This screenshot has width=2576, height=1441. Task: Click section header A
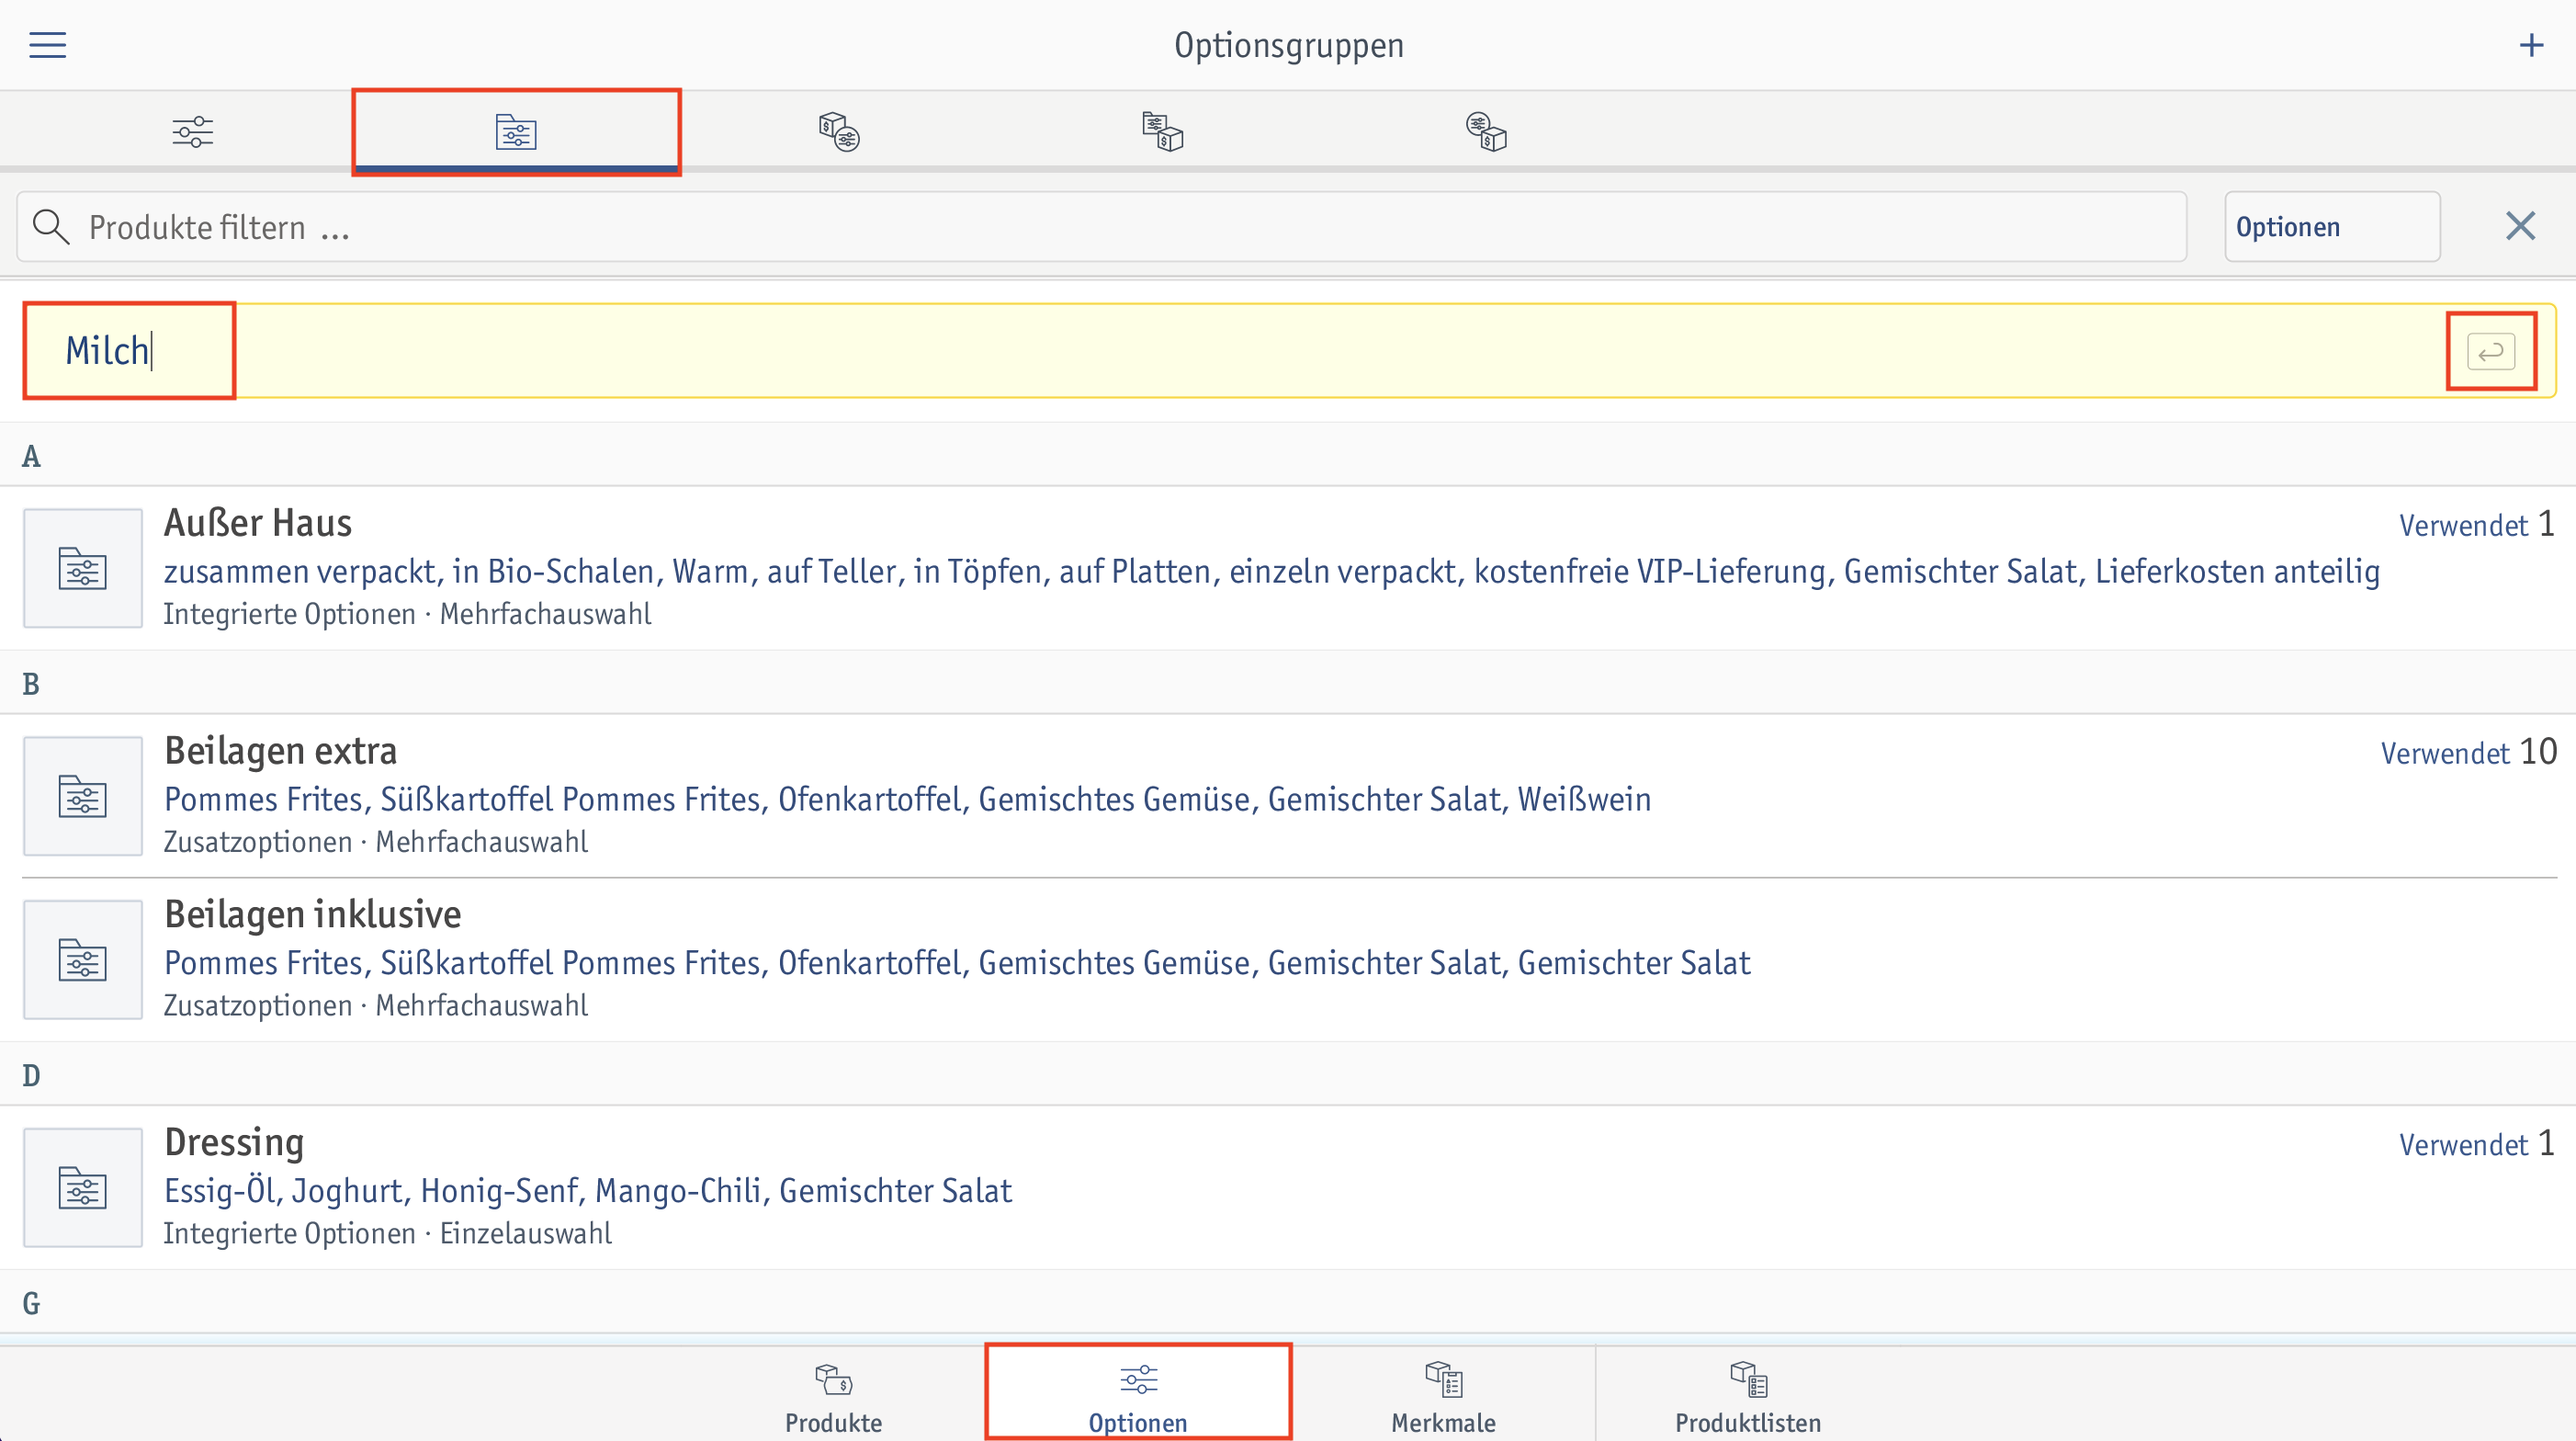[x=31, y=457]
